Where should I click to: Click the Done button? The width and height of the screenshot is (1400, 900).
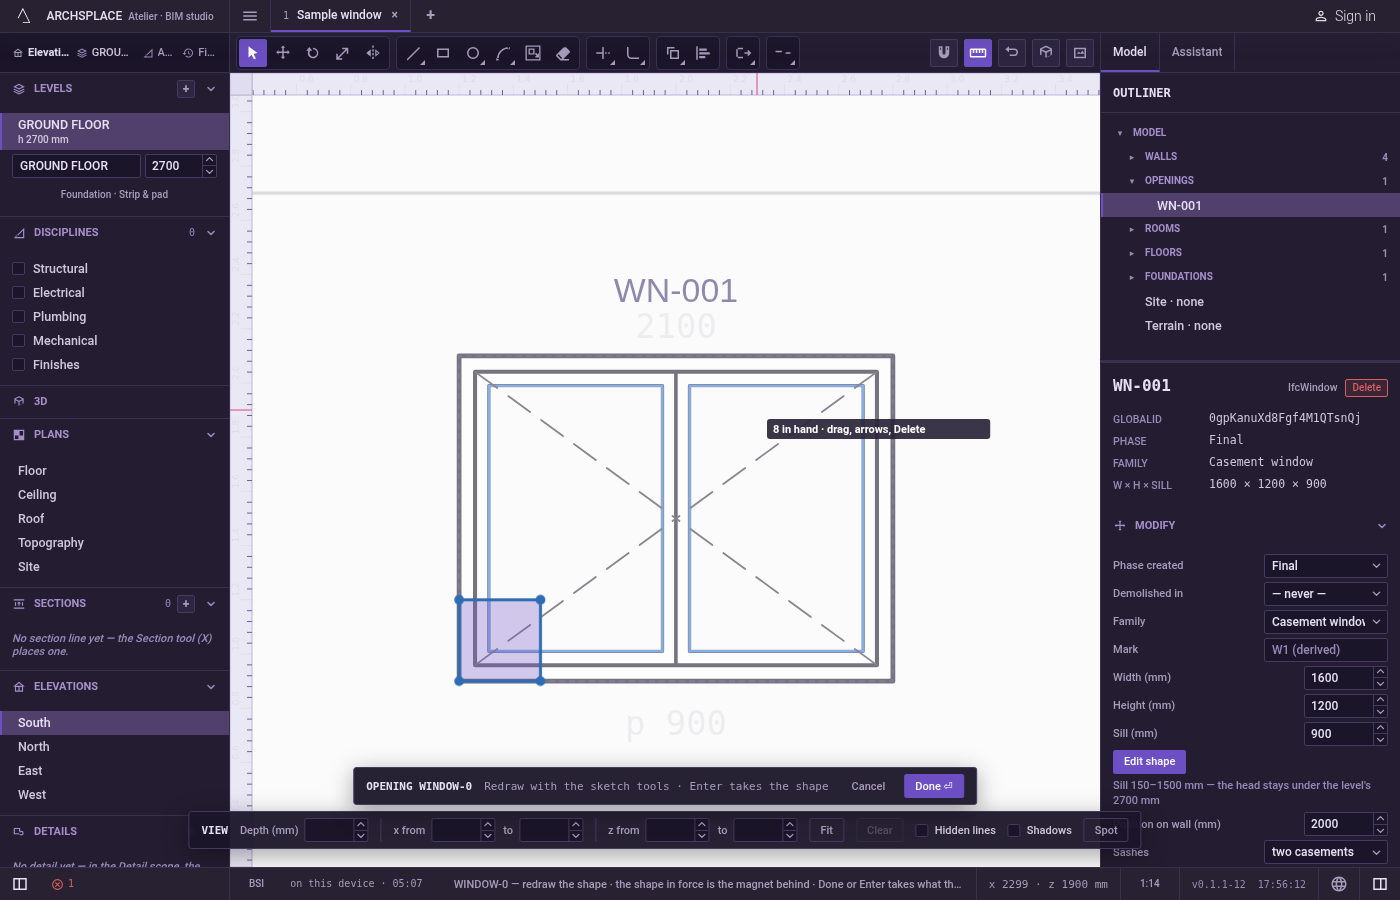pyautogui.click(x=934, y=786)
